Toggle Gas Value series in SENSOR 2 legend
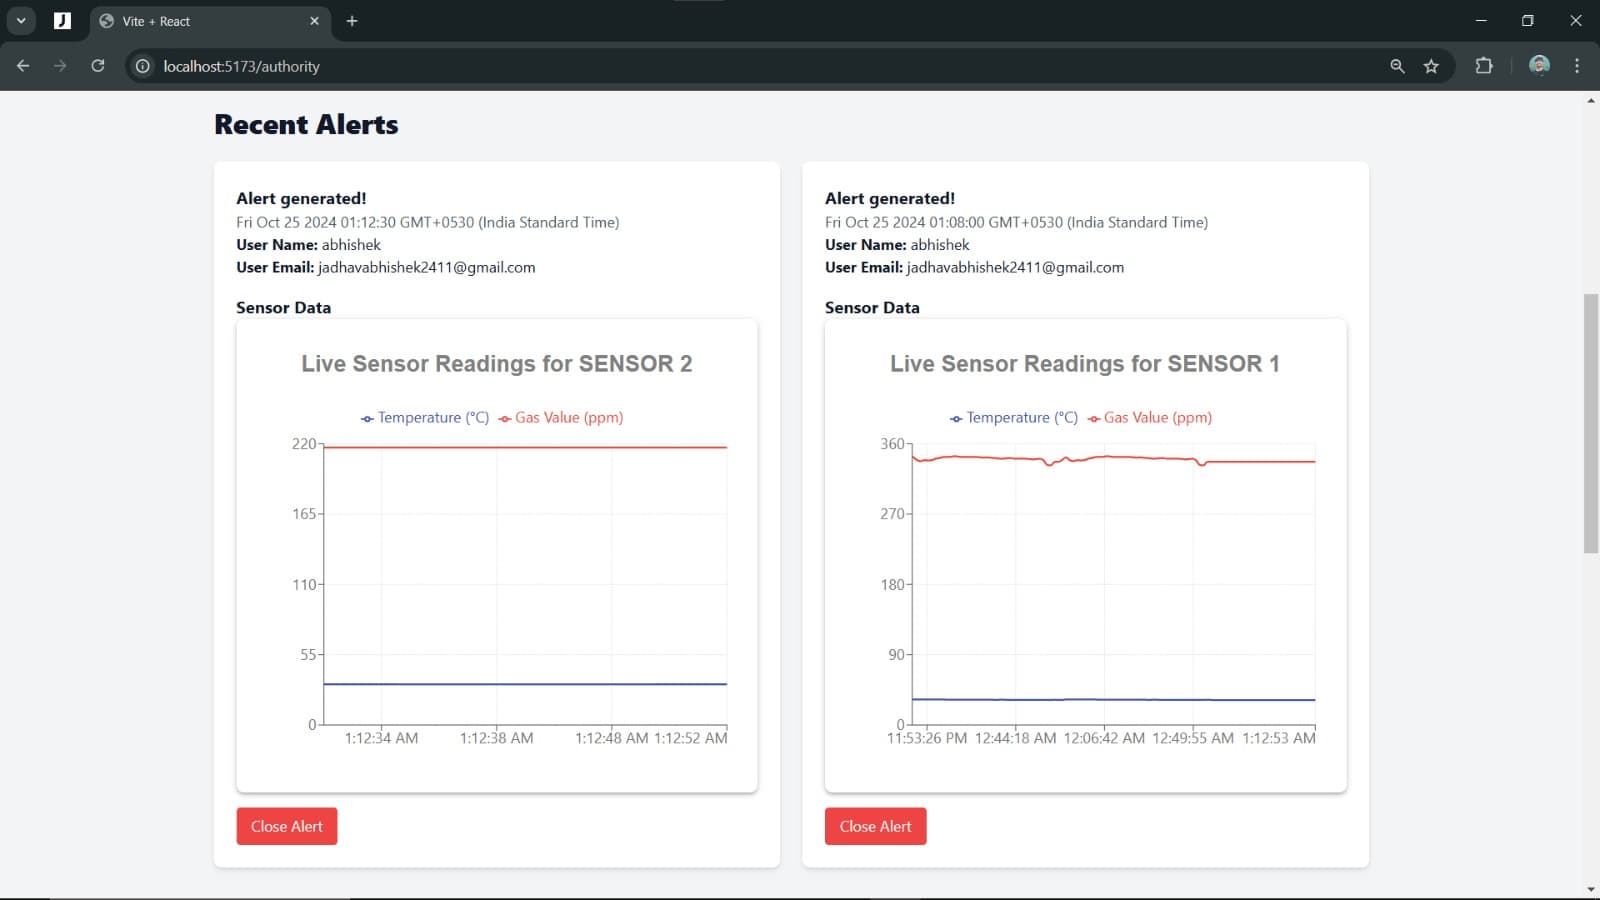This screenshot has height=900, width=1600. coord(561,418)
